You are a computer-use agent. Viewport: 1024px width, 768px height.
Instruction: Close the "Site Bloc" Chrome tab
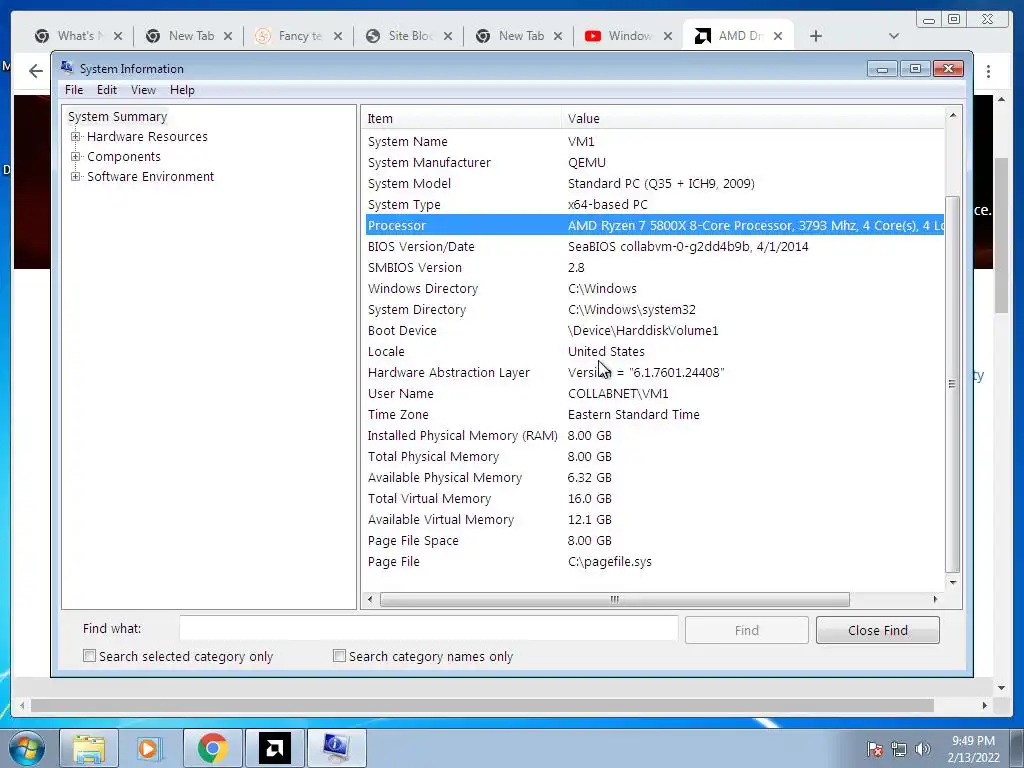pyautogui.click(x=447, y=36)
